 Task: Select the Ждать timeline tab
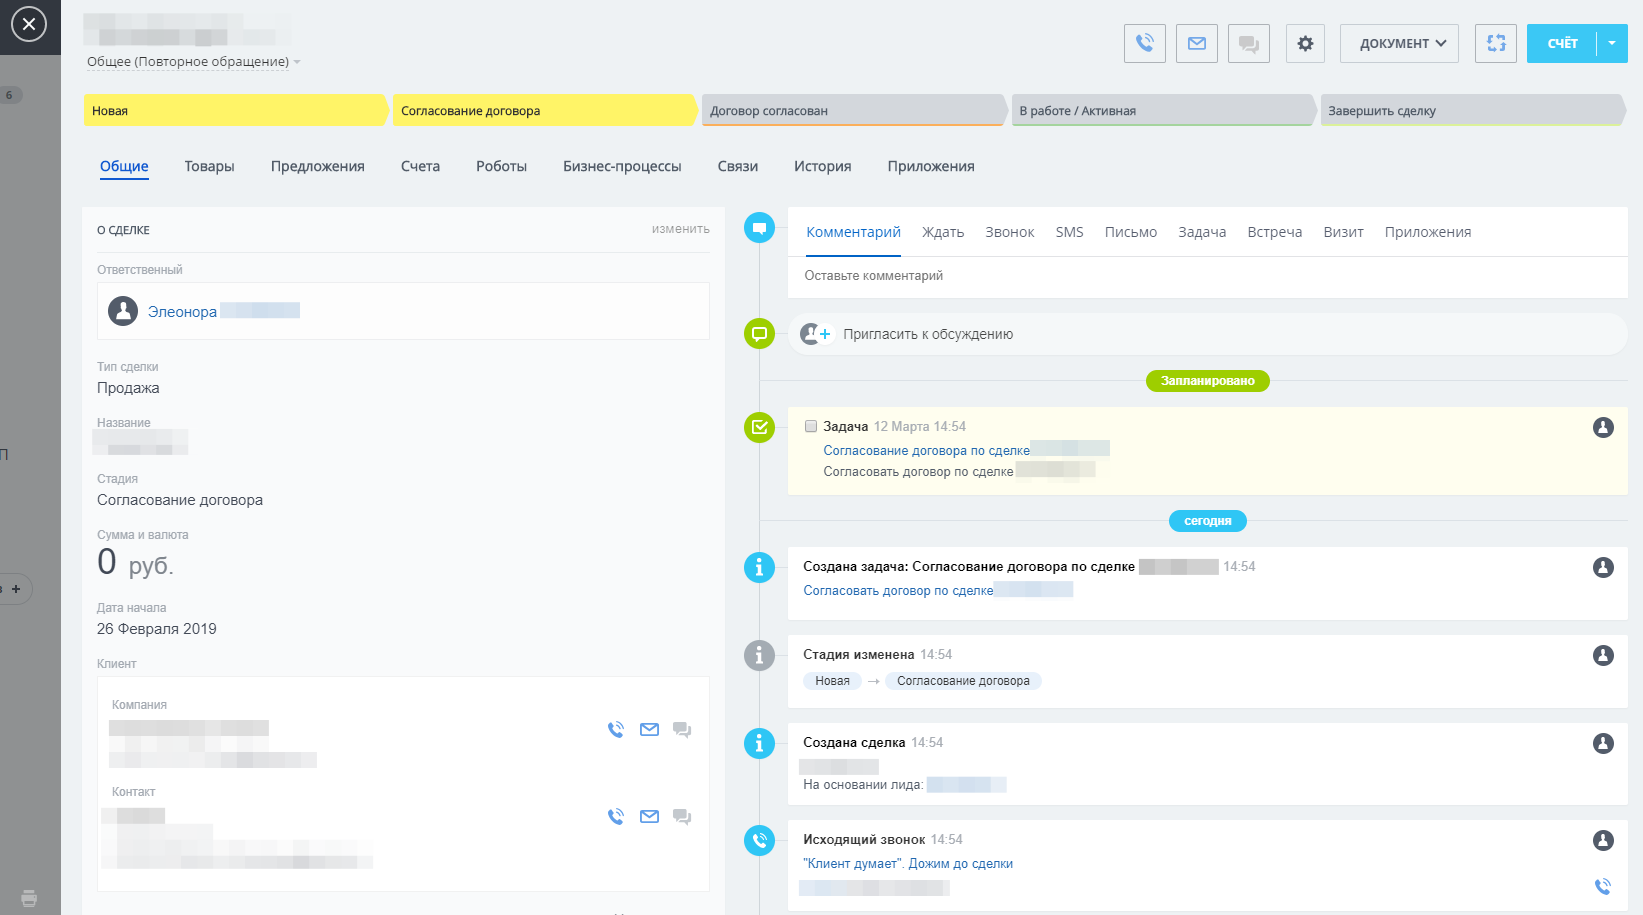coord(943,232)
